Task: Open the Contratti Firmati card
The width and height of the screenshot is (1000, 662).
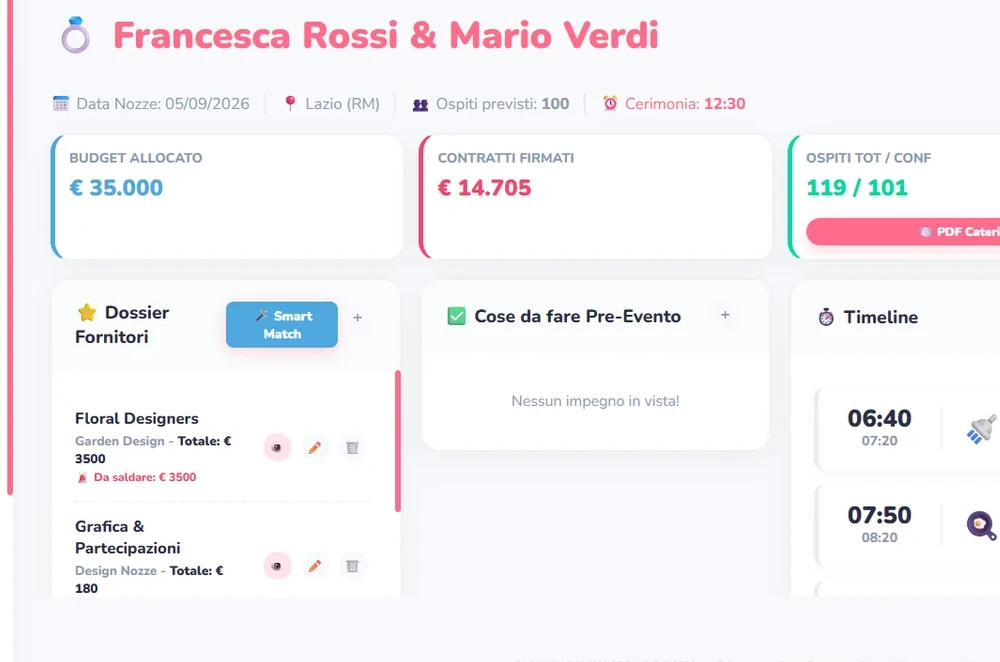Action: pyautogui.click(x=596, y=196)
